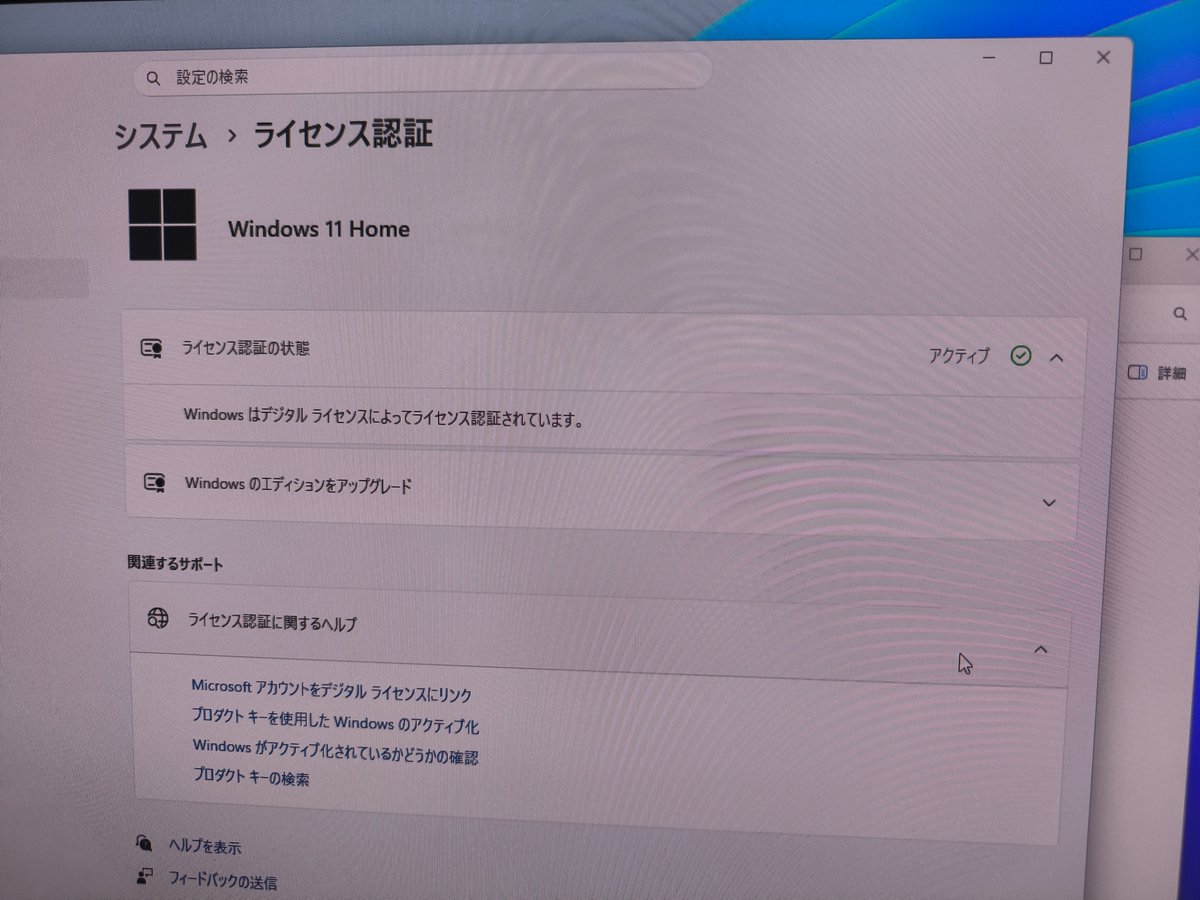Click the ライセンス認証の状態 certificate icon
The width and height of the screenshot is (1200, 900).
pyautogui.click(x=152, y=348)
